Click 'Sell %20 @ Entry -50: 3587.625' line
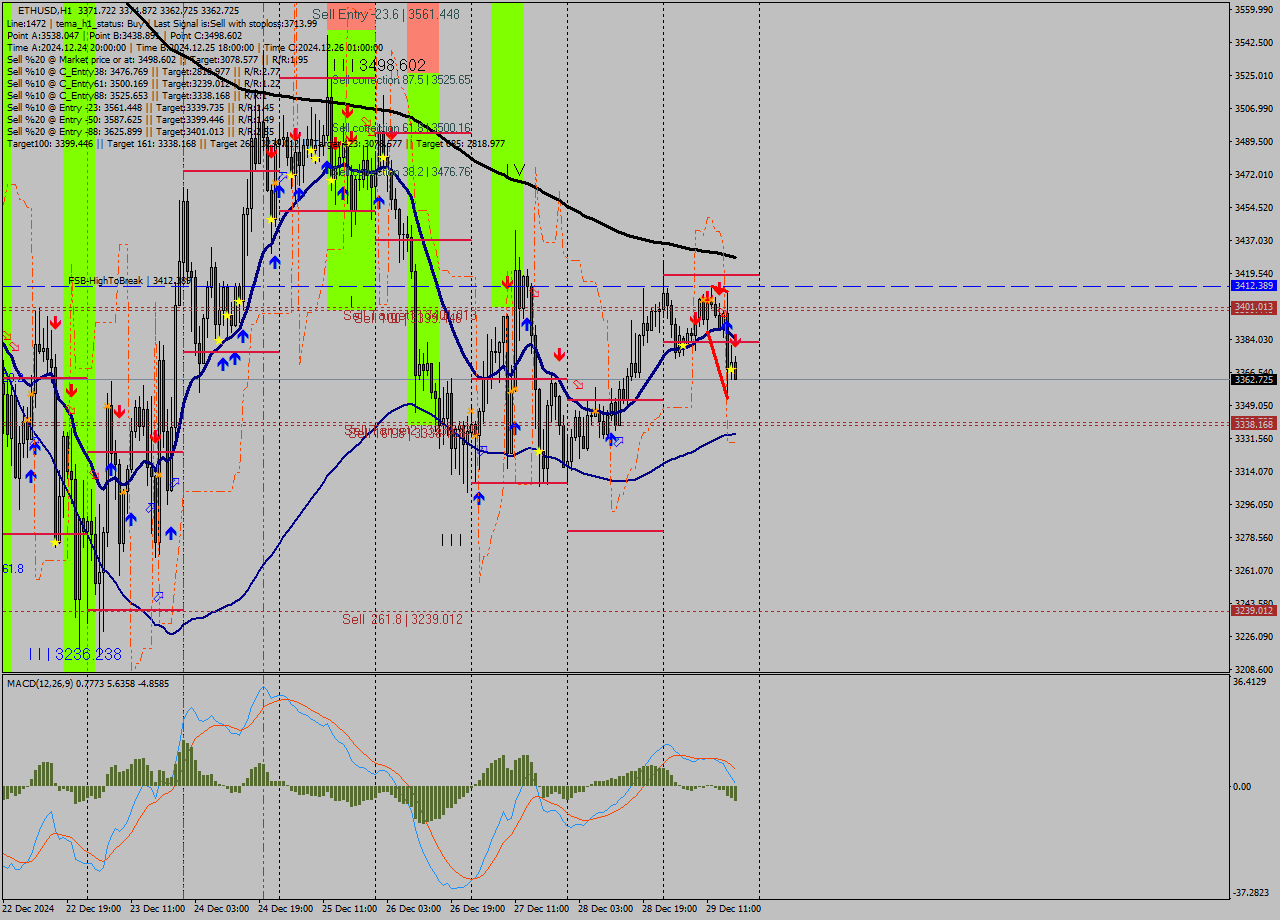This screenshot has height=920, width=1280. 140,119
